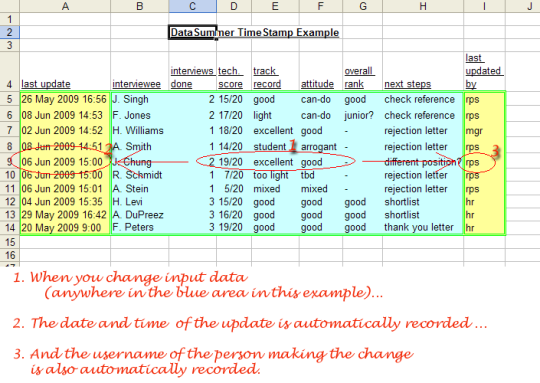The width and height of the screenshot is (540, 383).
Task: Click the 'last updated by' heading cell
Action: coord(485,72)
